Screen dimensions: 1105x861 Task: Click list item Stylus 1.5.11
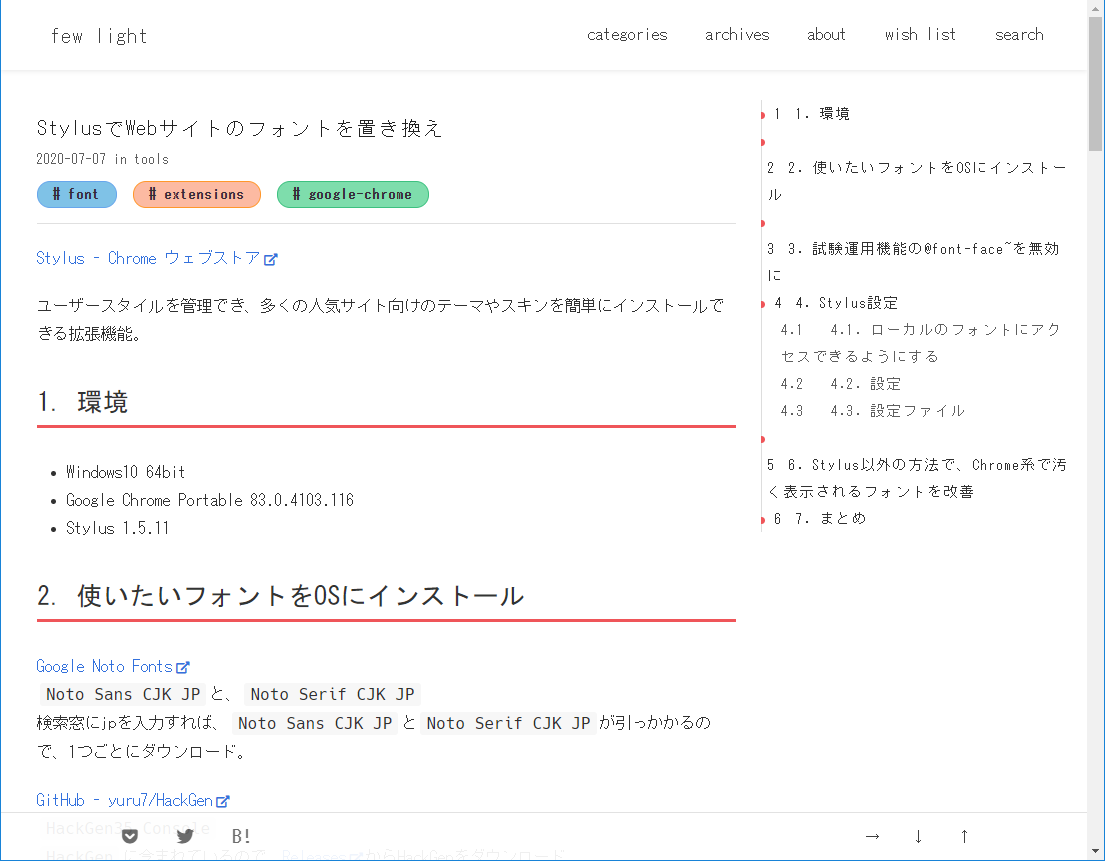(118, 528)
